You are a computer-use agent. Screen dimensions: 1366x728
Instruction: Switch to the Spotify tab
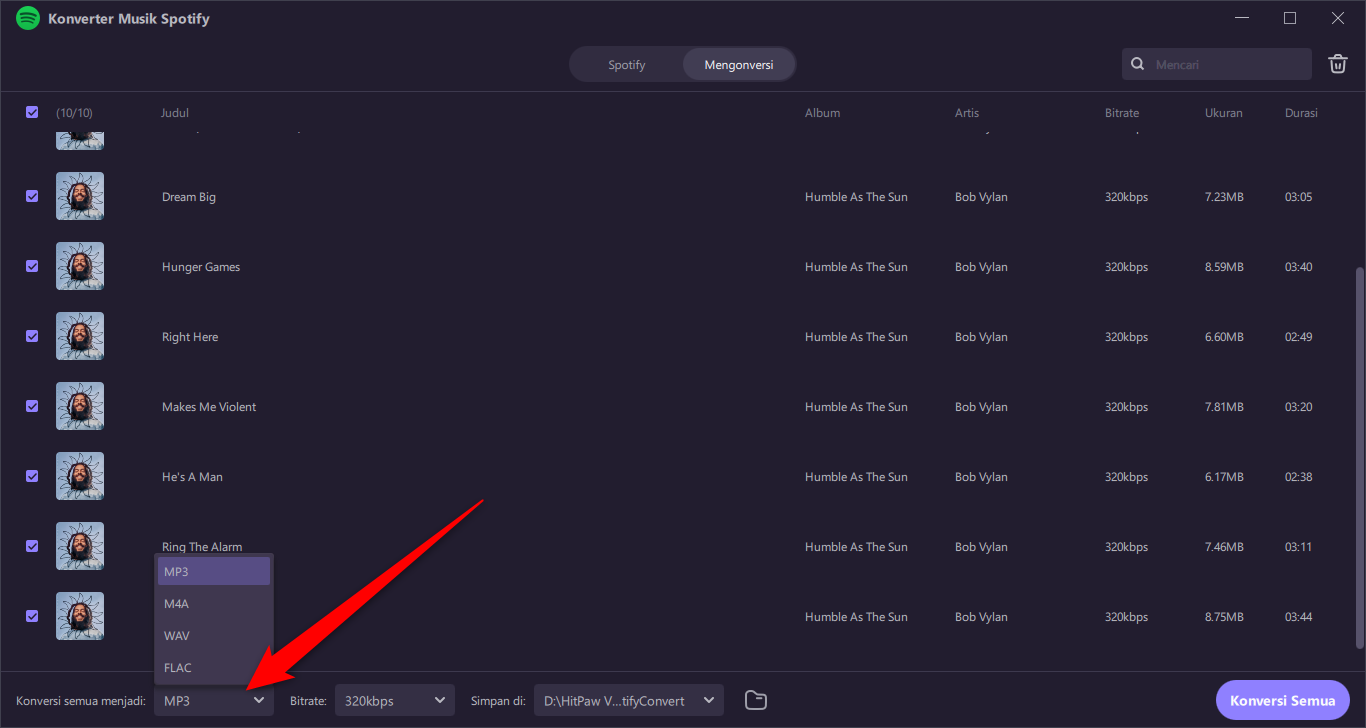pyautogui.click(x=627, y=65)
